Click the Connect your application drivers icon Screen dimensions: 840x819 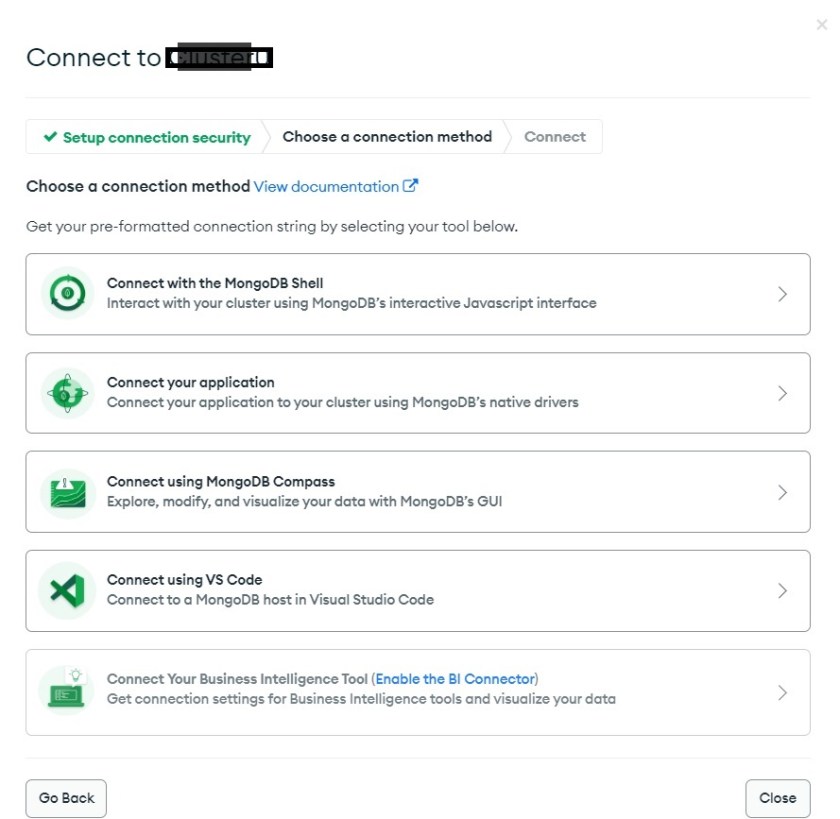click(x=66, y=392)
